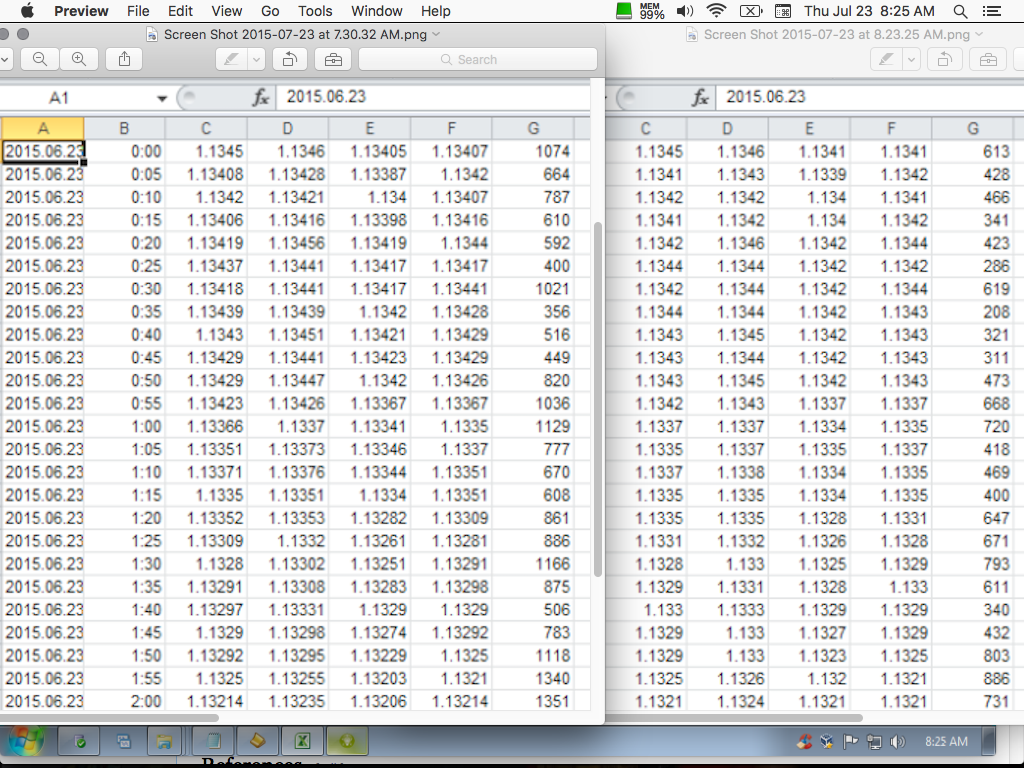The width and height of the screenshot is (1024, 768).
Task: Show the Markup toolbox in front window
Action: coord(333,59)
